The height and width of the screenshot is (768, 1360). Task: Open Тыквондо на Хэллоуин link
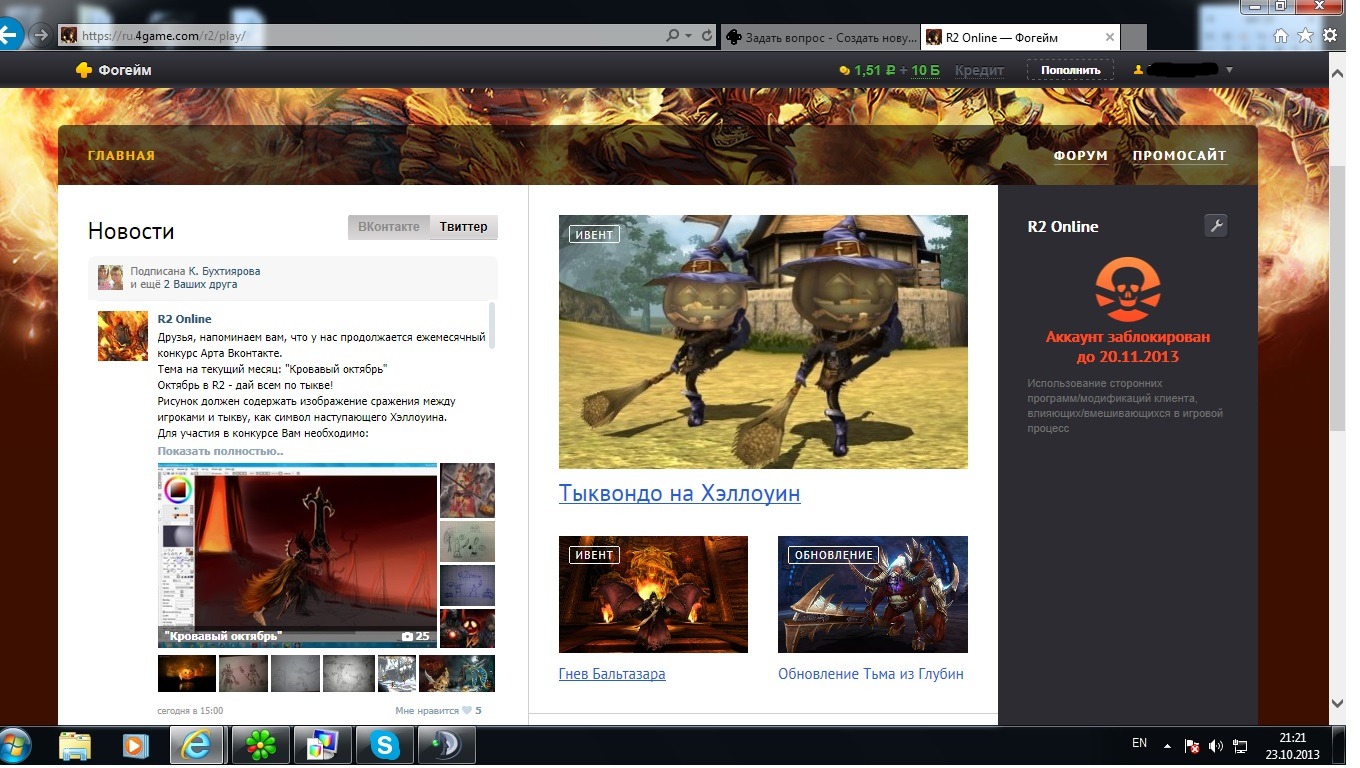tap(679, 493)
